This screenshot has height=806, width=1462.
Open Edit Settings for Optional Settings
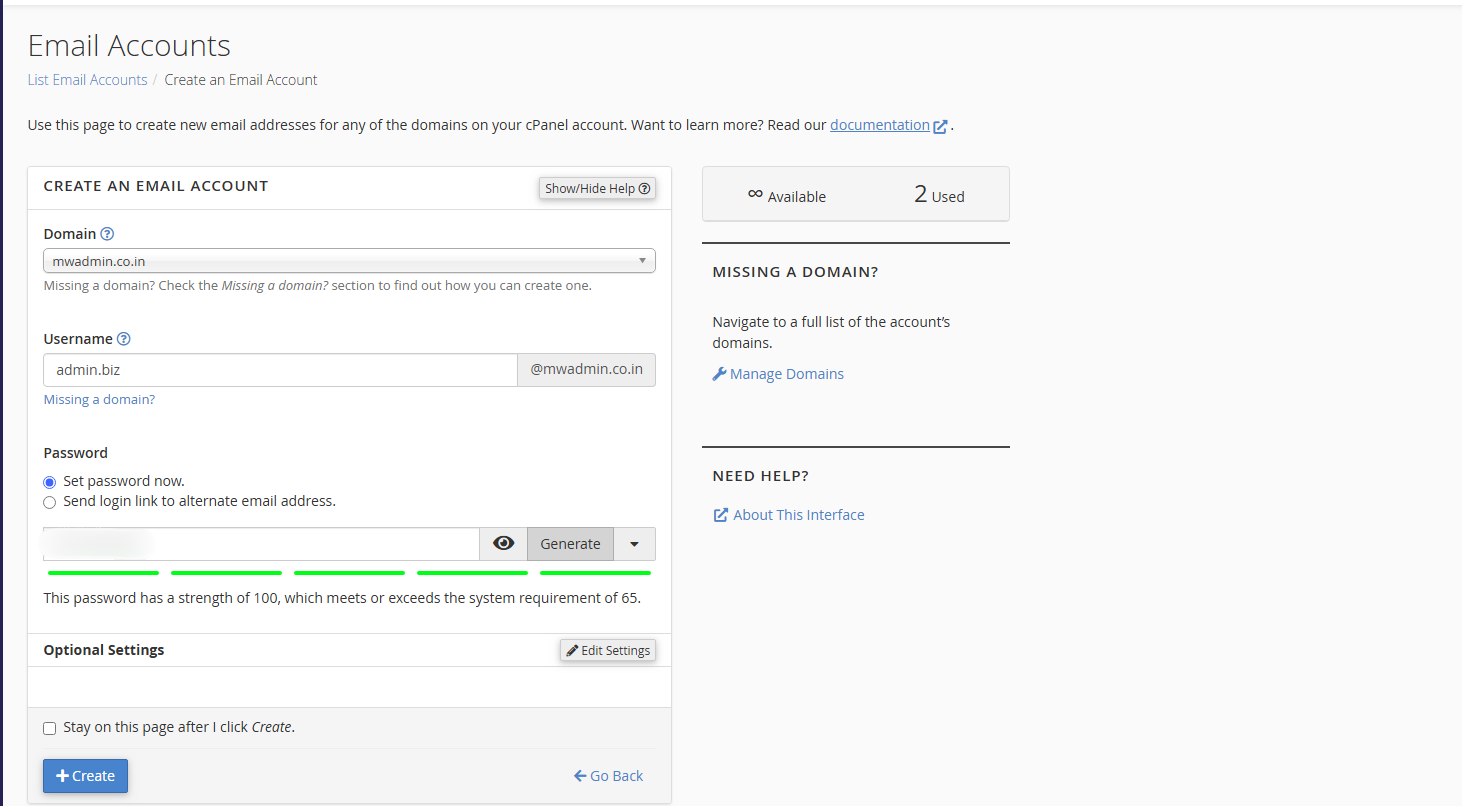pyautogui.click(x=608, y=650)
